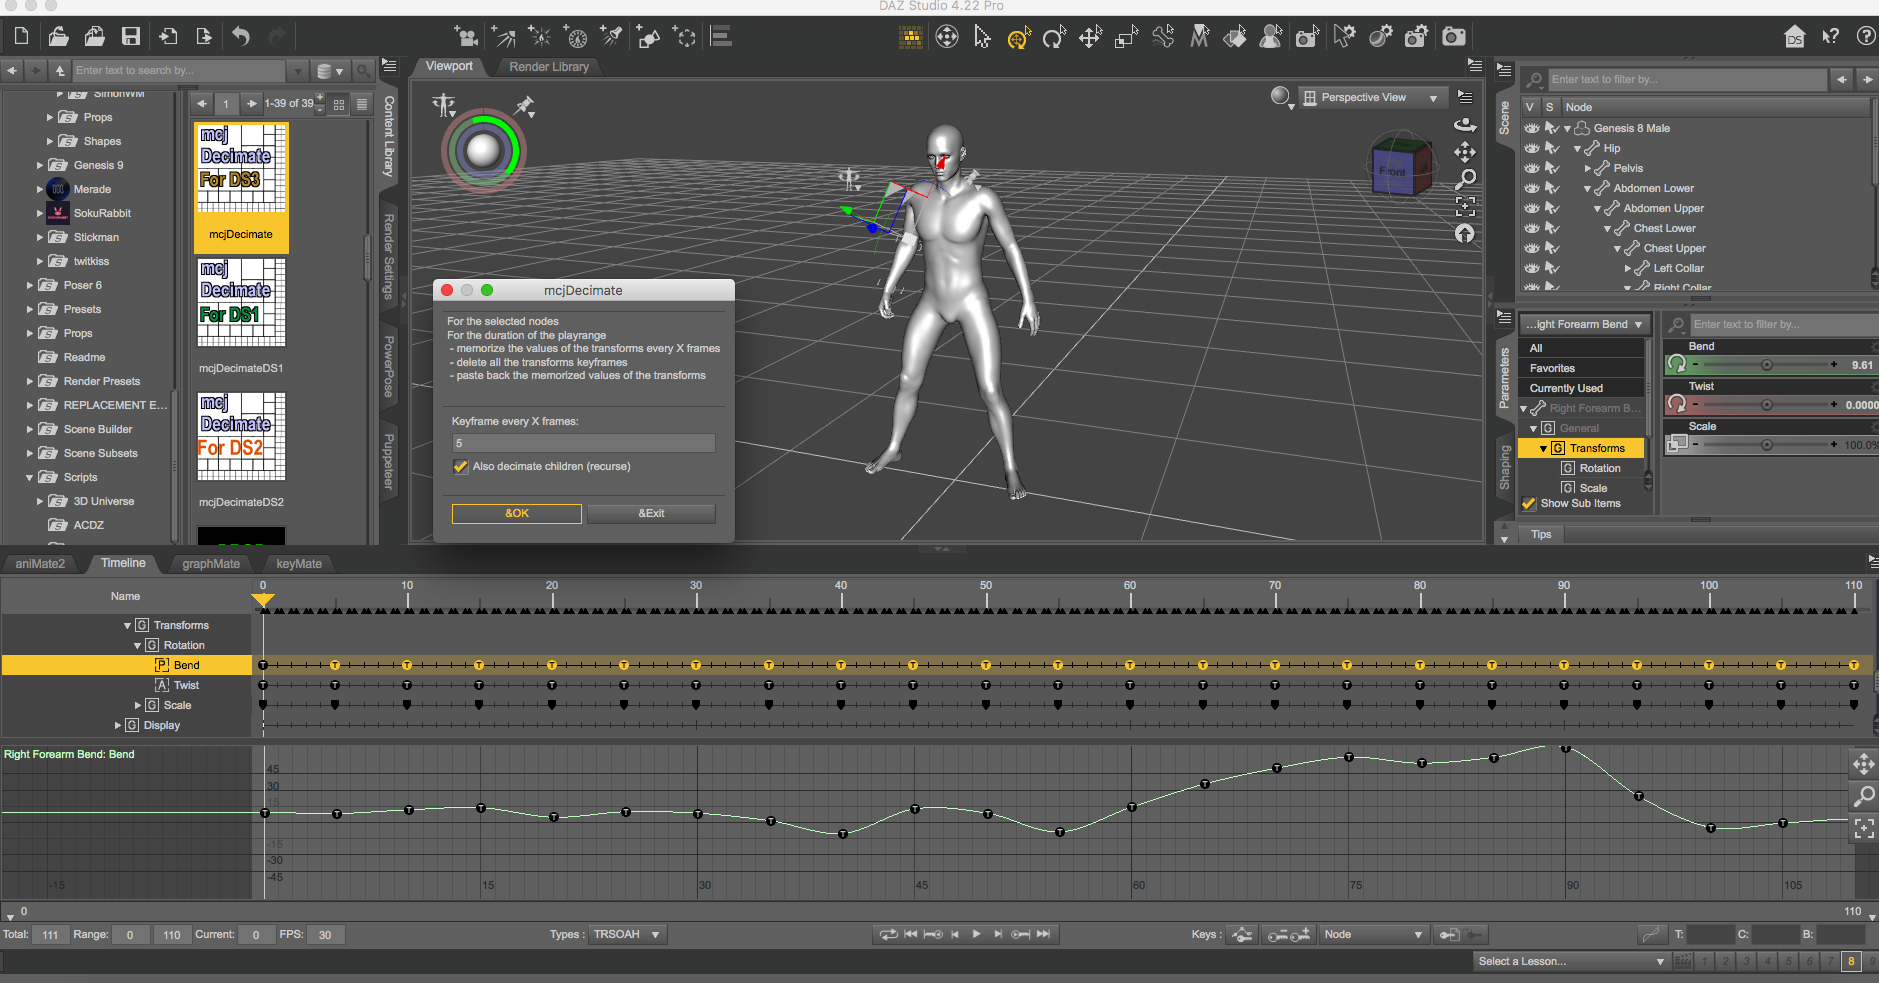The image size is (1879, 983).
Task: Click the Undo arrow icon
Action: click(241, 37)
